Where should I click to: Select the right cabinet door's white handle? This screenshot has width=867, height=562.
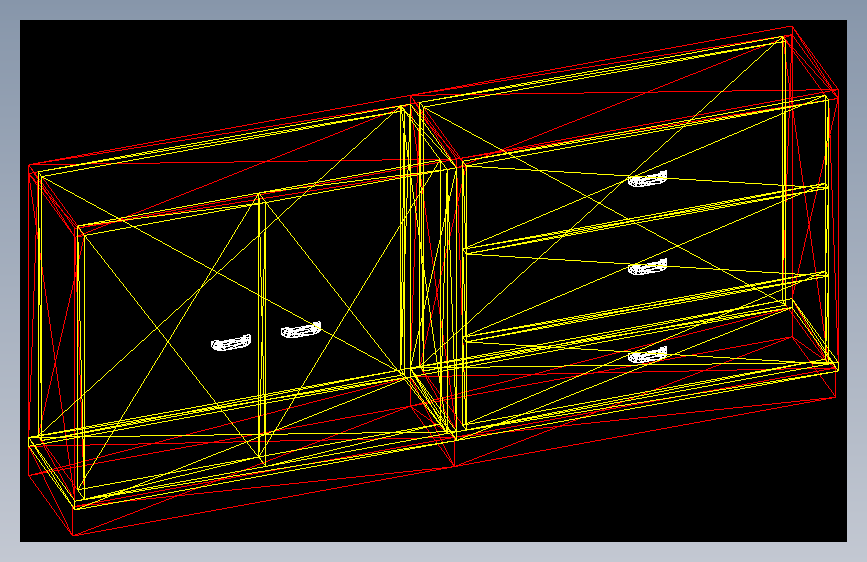point(301,330)
